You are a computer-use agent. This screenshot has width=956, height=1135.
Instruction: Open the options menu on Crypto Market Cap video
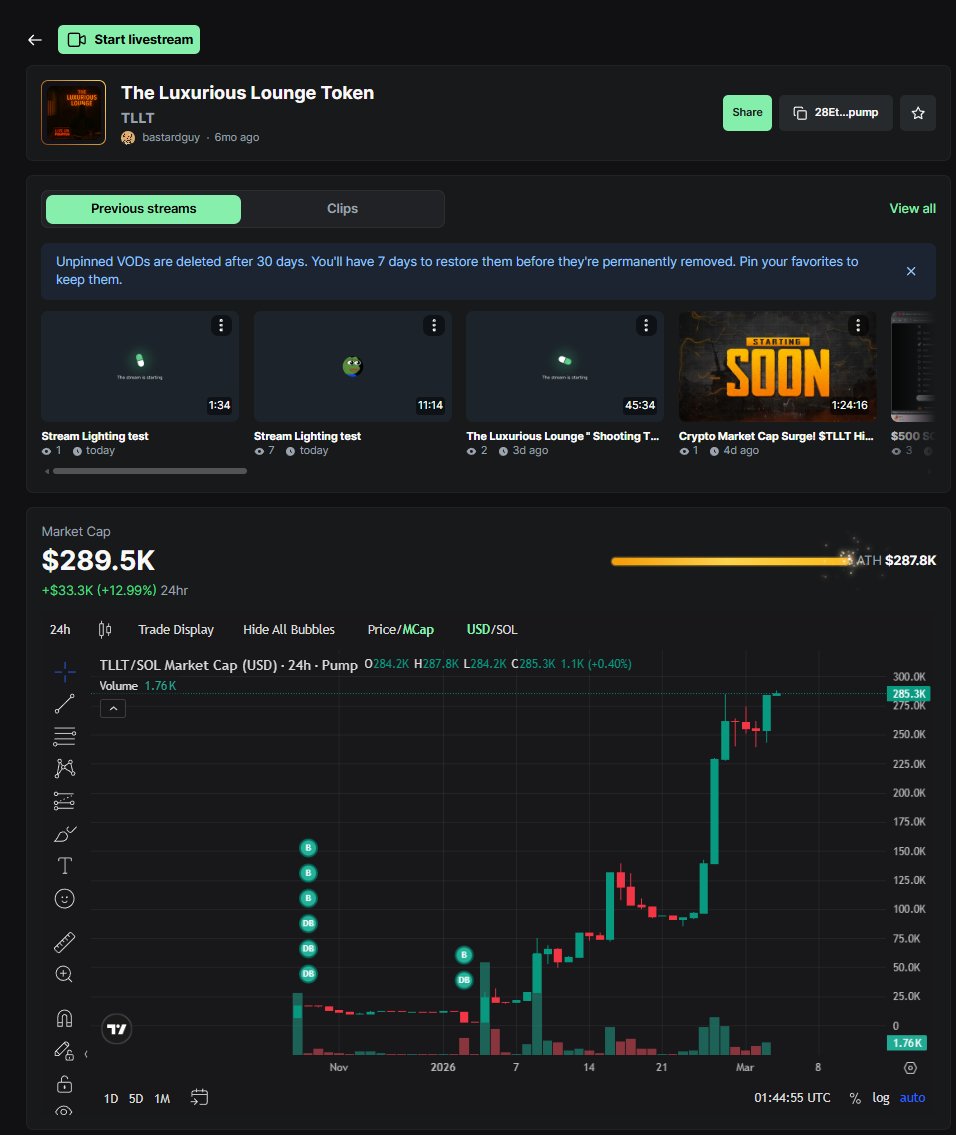(857, 325)
